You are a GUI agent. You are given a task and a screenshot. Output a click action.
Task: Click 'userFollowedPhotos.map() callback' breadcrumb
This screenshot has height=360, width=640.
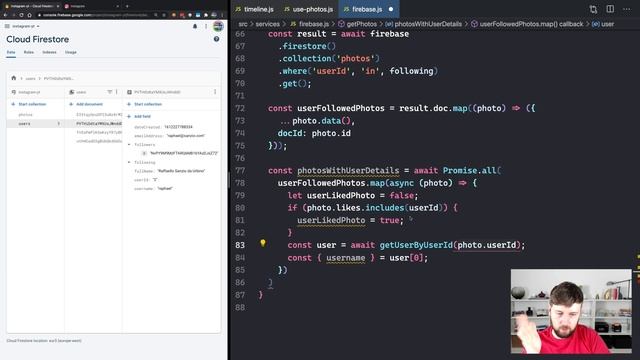(x=531, y=24)
